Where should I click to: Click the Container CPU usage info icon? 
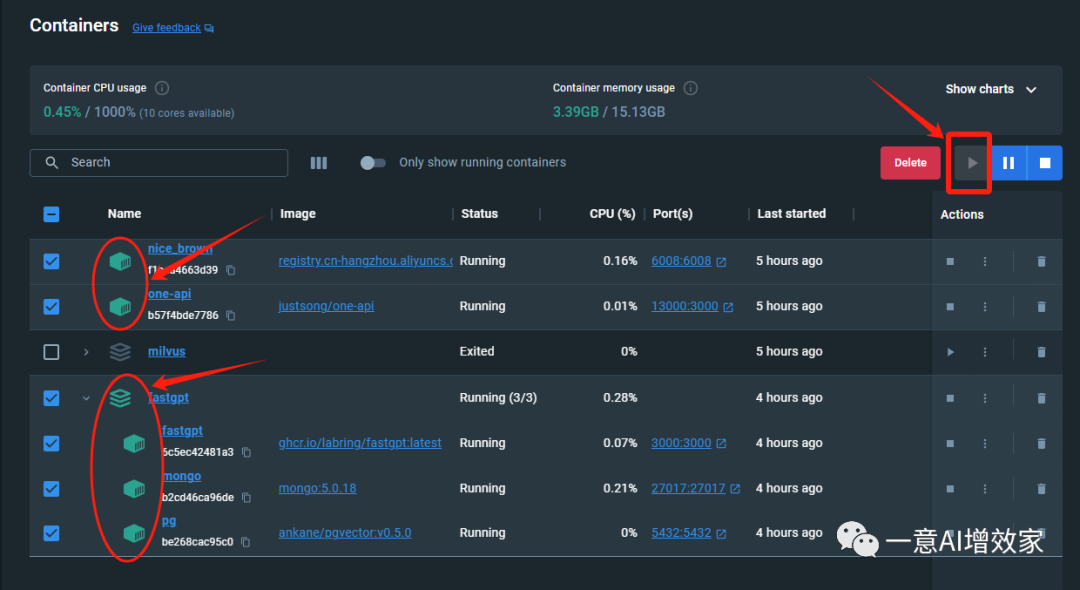pyautogui.click(x=162, y=88)
